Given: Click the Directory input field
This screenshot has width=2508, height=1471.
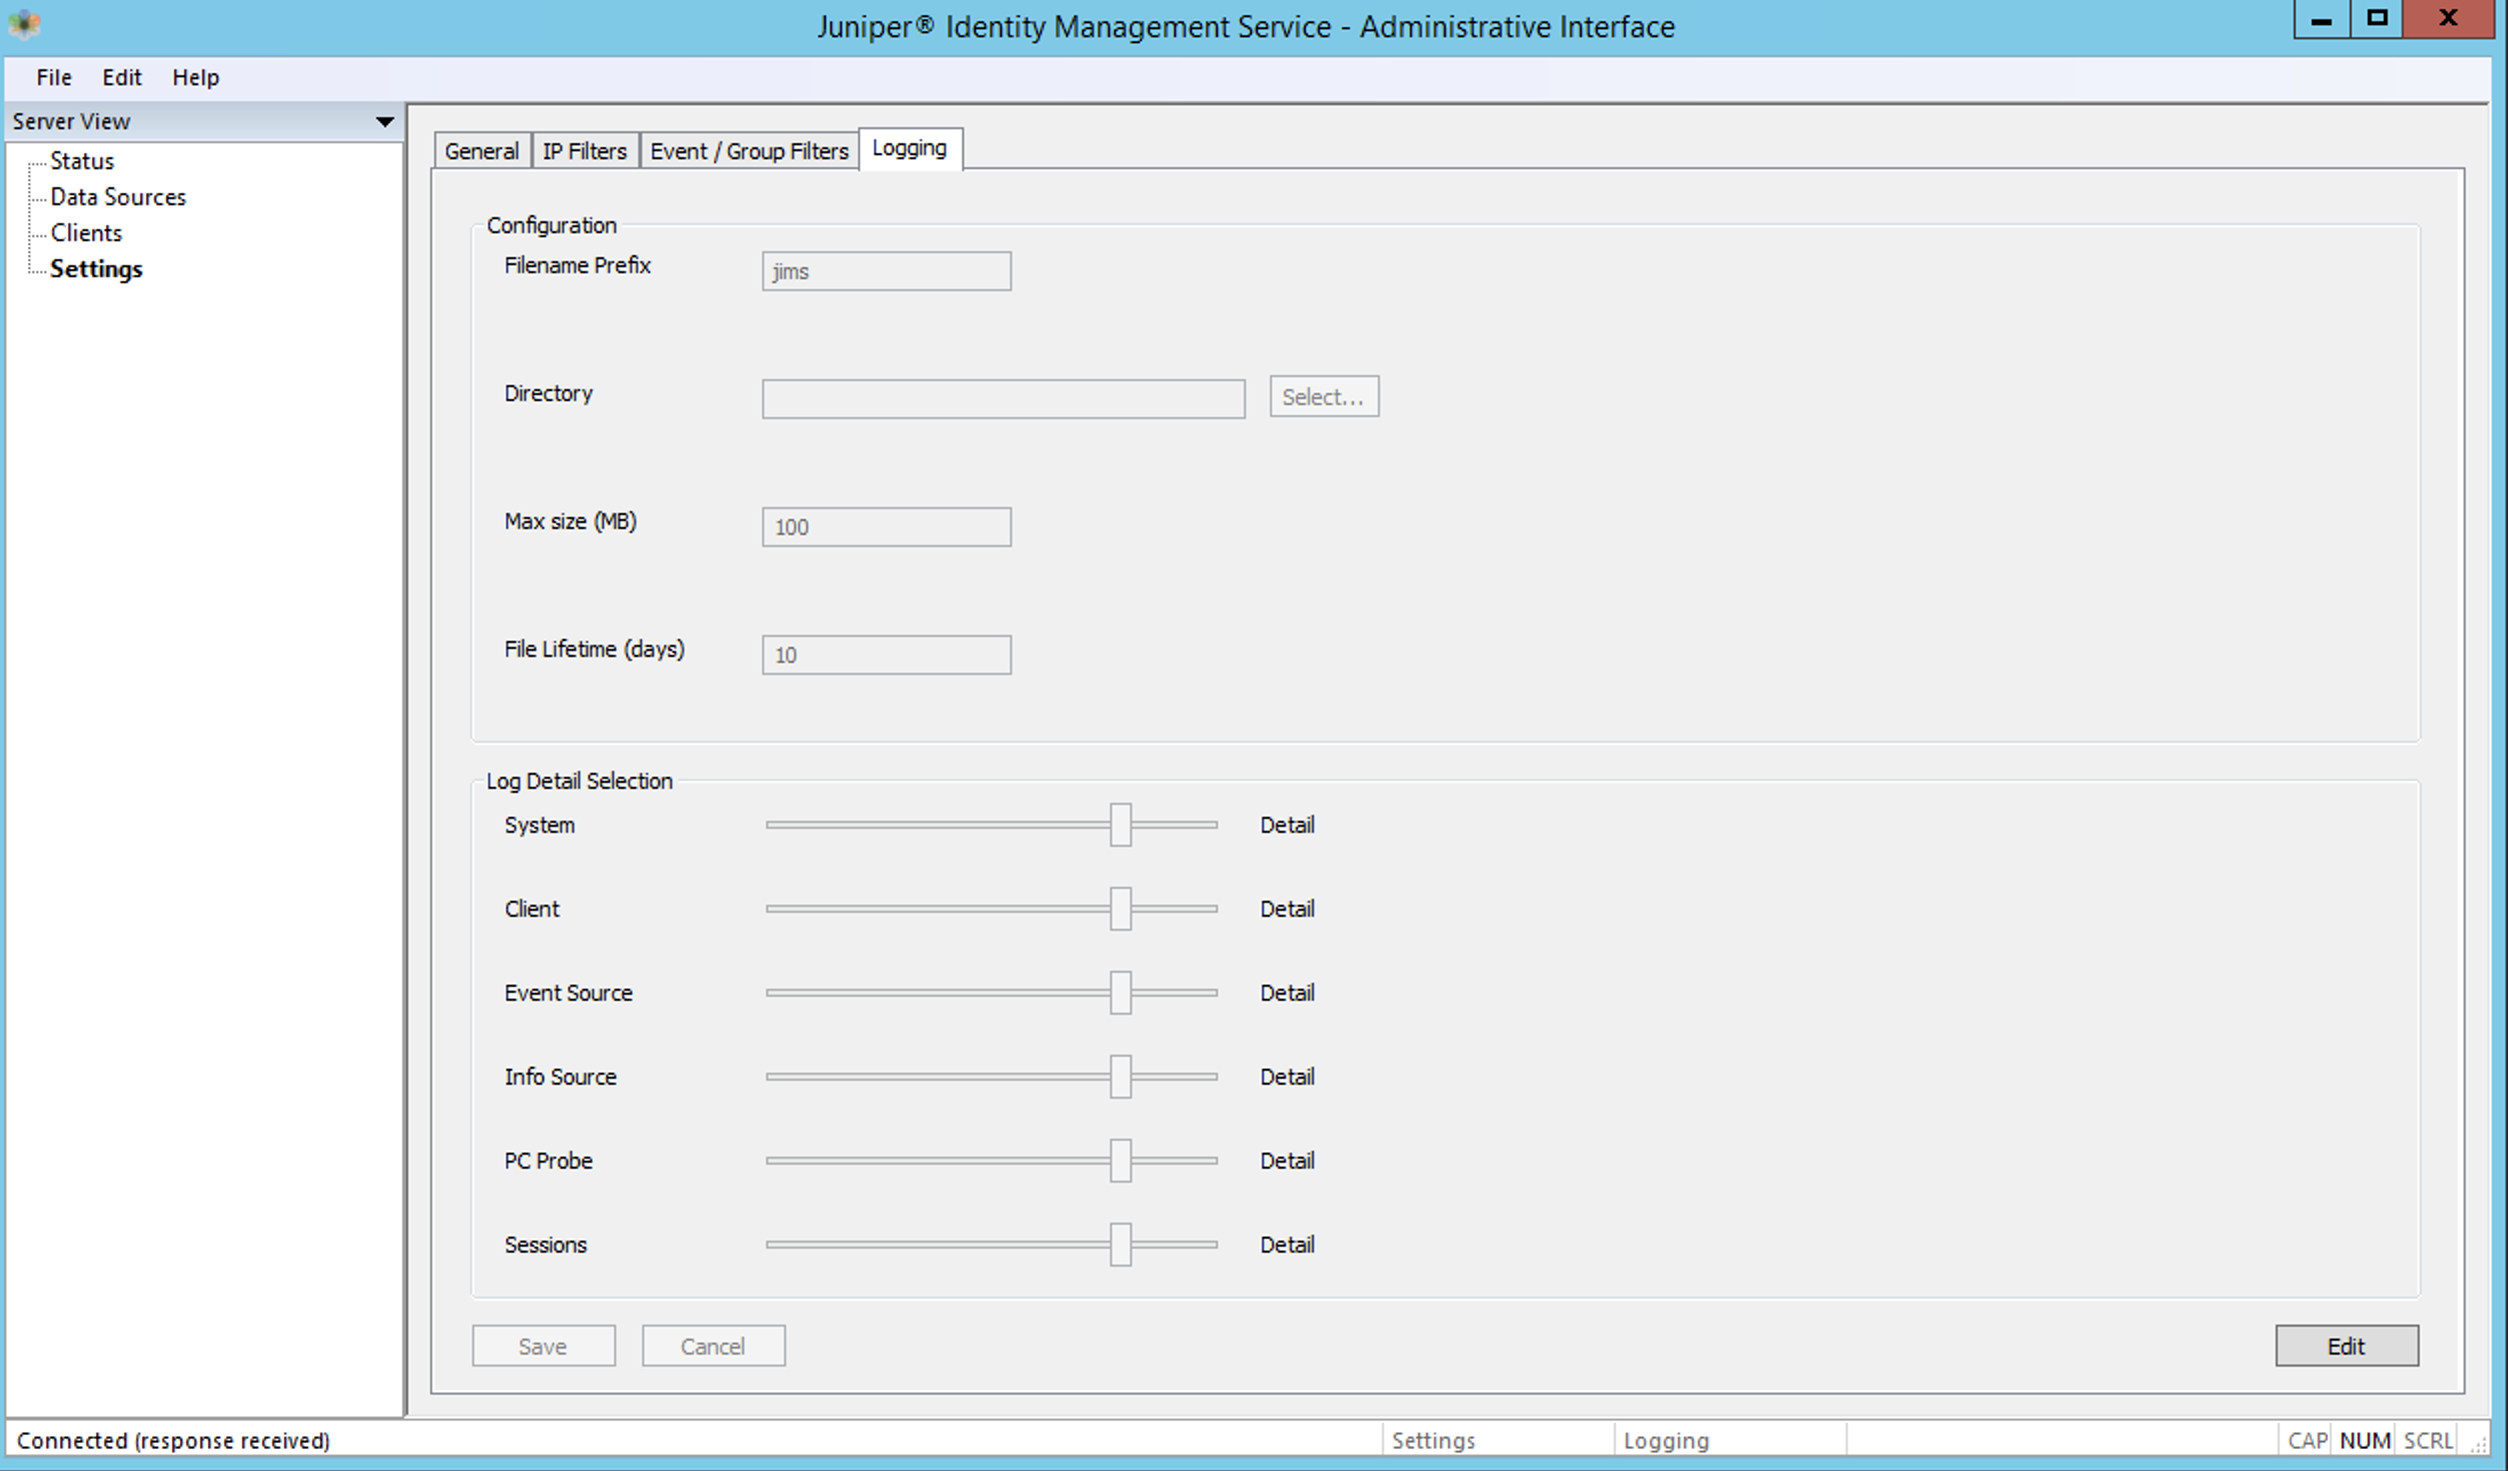Looking at the screenshot, I should [1003, 399].
